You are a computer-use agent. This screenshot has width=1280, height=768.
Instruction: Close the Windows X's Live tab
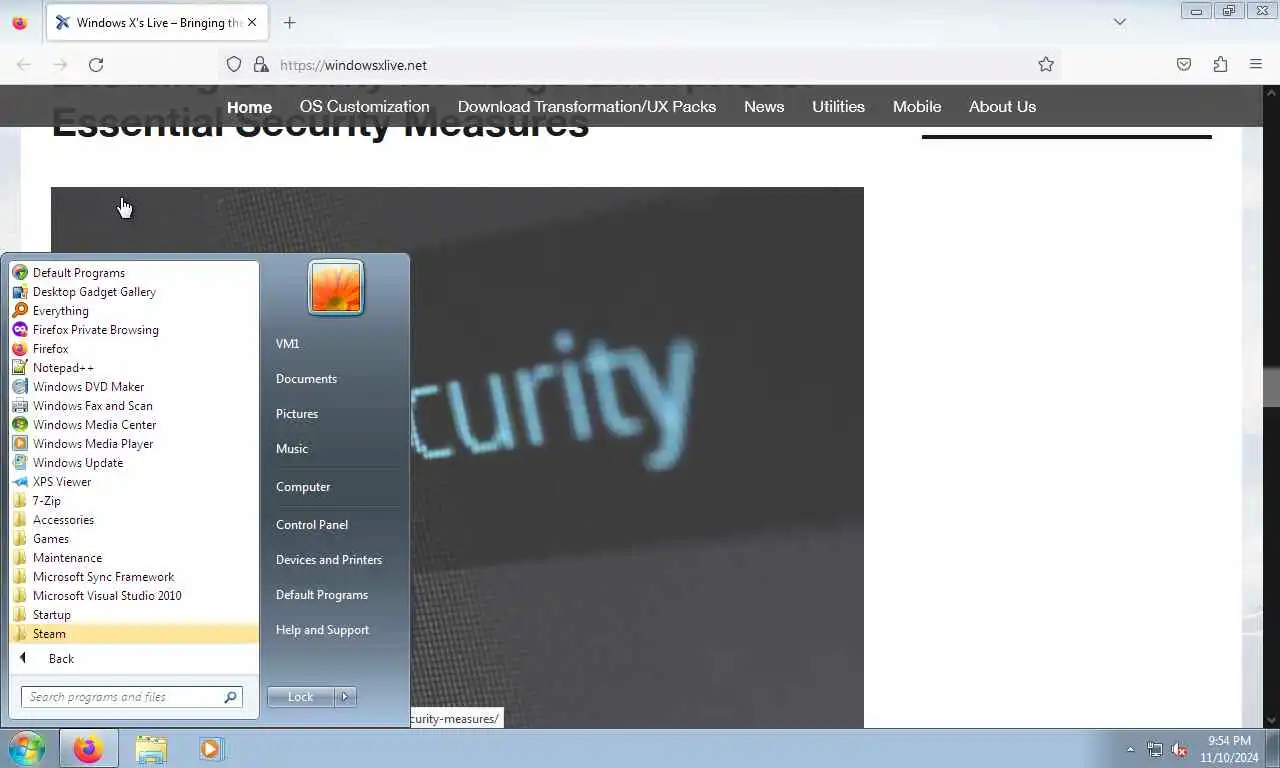coord(251,22)
